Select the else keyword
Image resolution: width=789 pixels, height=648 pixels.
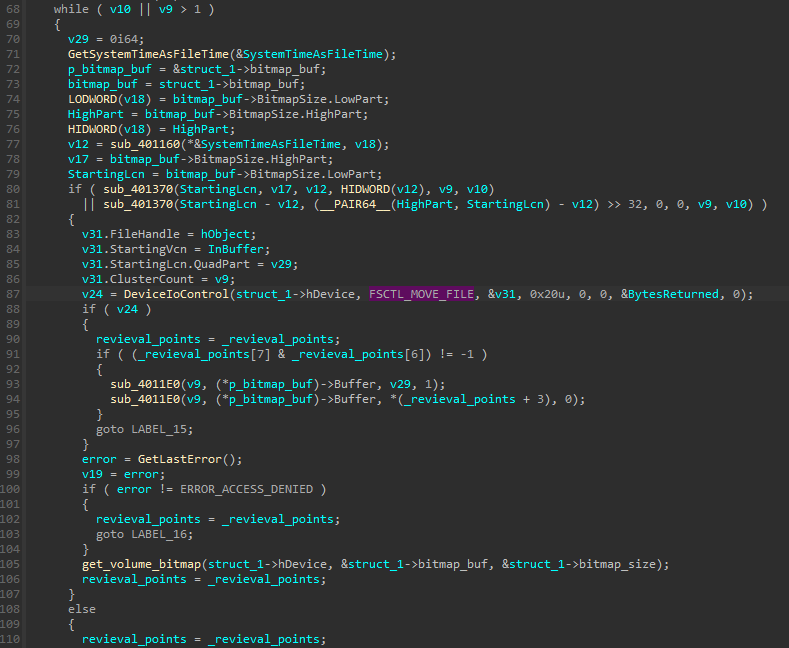(x=81, y=609)
